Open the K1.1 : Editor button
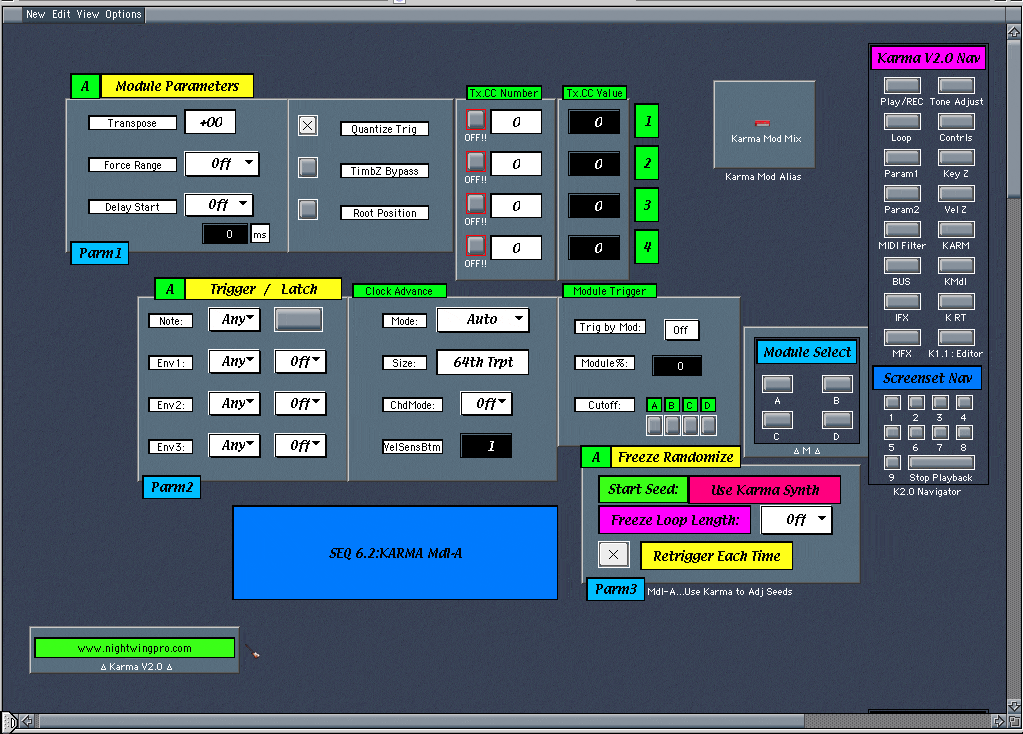The image size is (1023, 734). coord(956,338)
